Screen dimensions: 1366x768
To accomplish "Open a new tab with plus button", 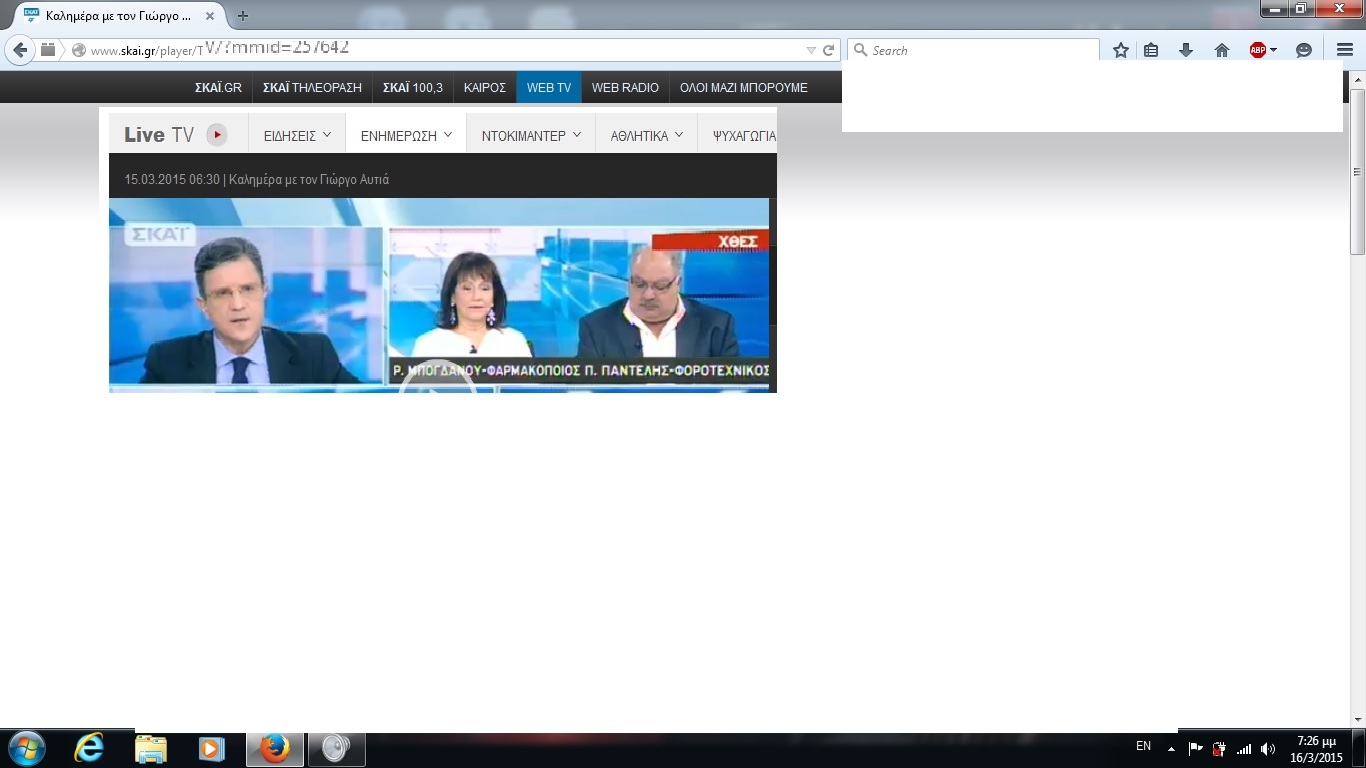I will [242, 15].
